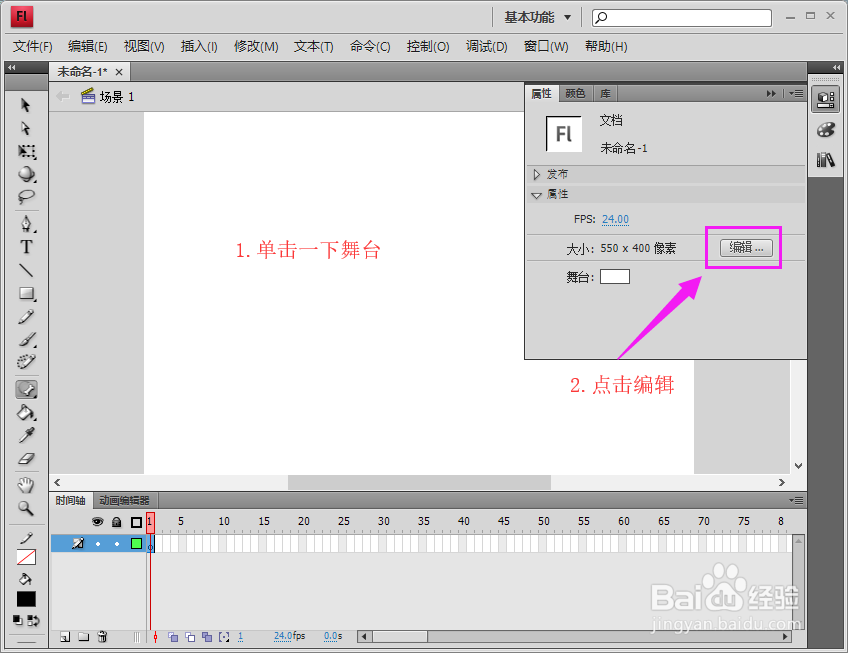Select the Brush tool
Screen dimensions: 848x653
click(x=26, y=339)
